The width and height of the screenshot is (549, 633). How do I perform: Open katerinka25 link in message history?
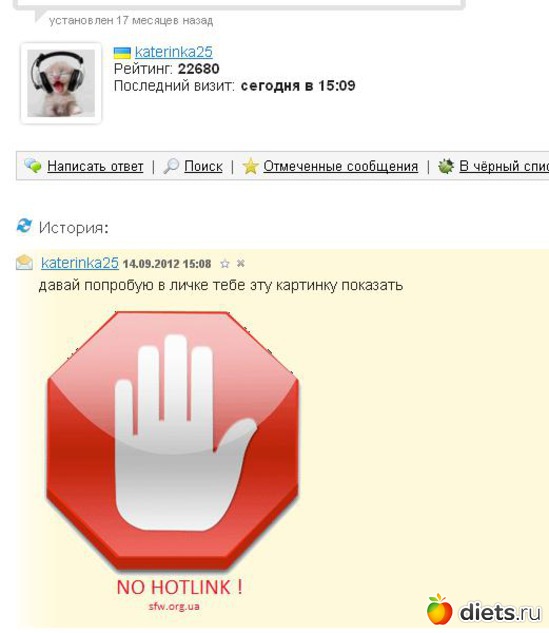80,263
